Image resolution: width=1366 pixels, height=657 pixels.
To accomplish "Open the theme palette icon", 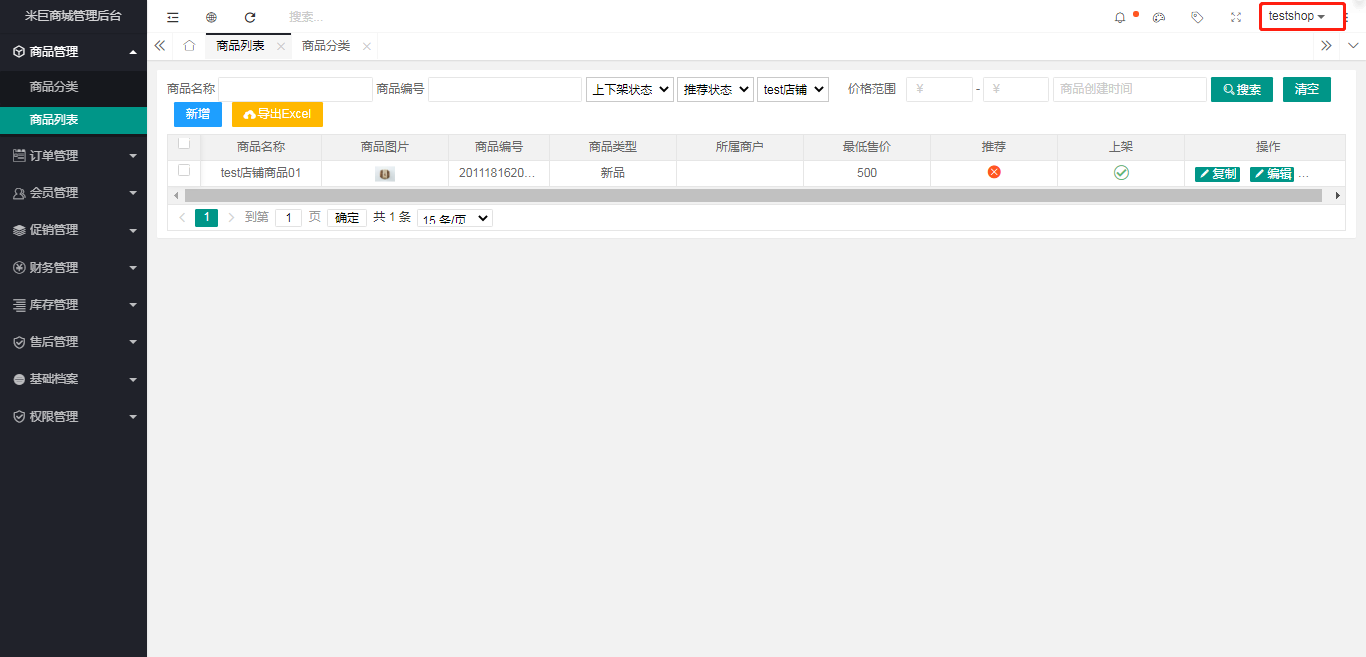I will click(1159, 17).
